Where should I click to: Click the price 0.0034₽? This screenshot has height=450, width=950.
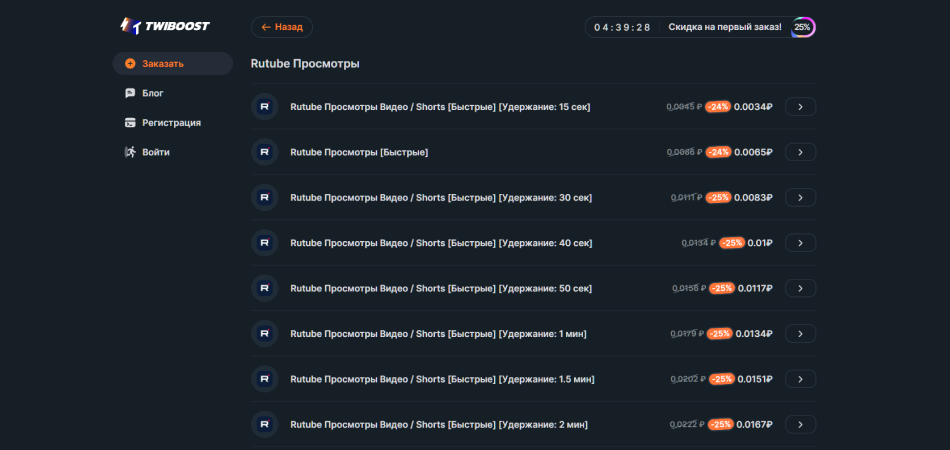pos(753,107)
